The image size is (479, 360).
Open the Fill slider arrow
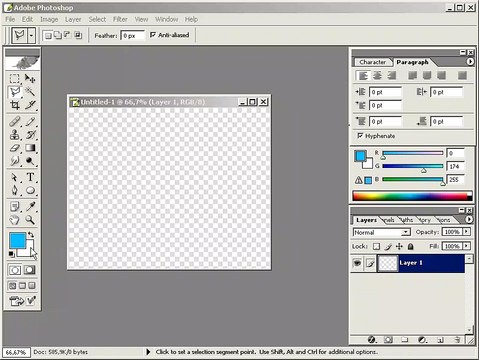point(466,246)
